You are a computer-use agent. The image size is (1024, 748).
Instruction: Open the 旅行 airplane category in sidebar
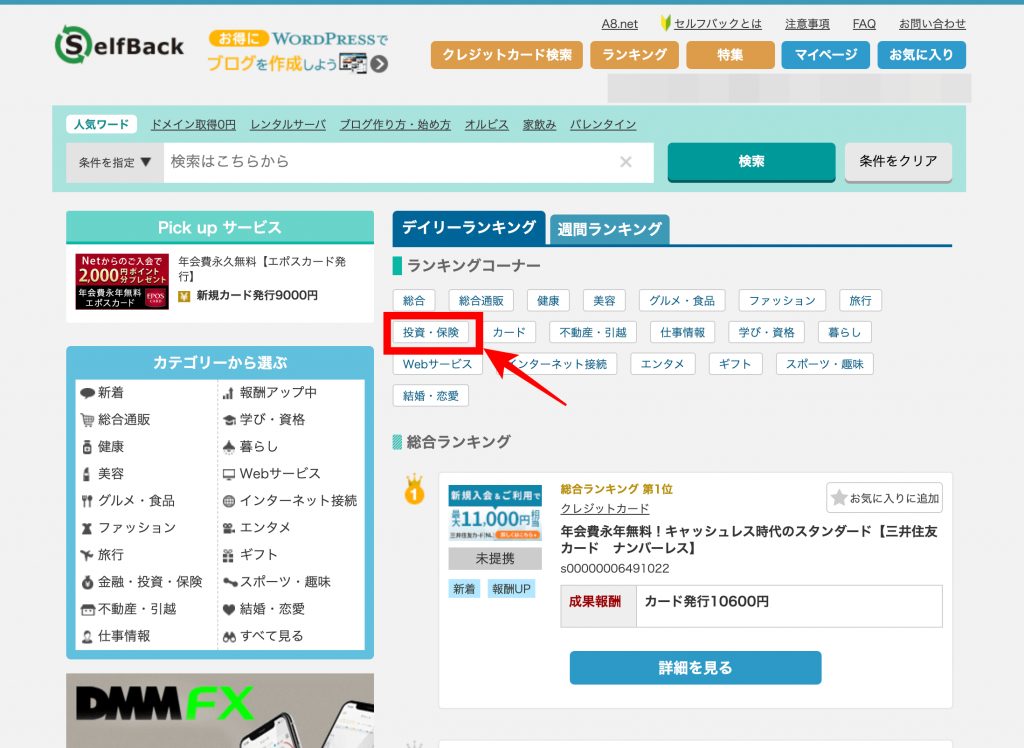pos(88,555)
